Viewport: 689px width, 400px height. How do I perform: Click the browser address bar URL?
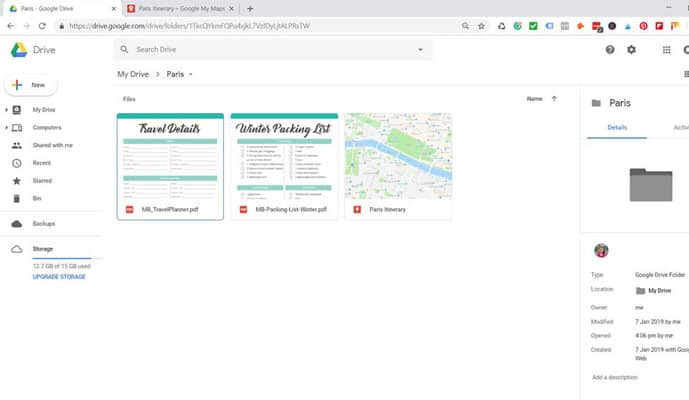pos(189,26)
